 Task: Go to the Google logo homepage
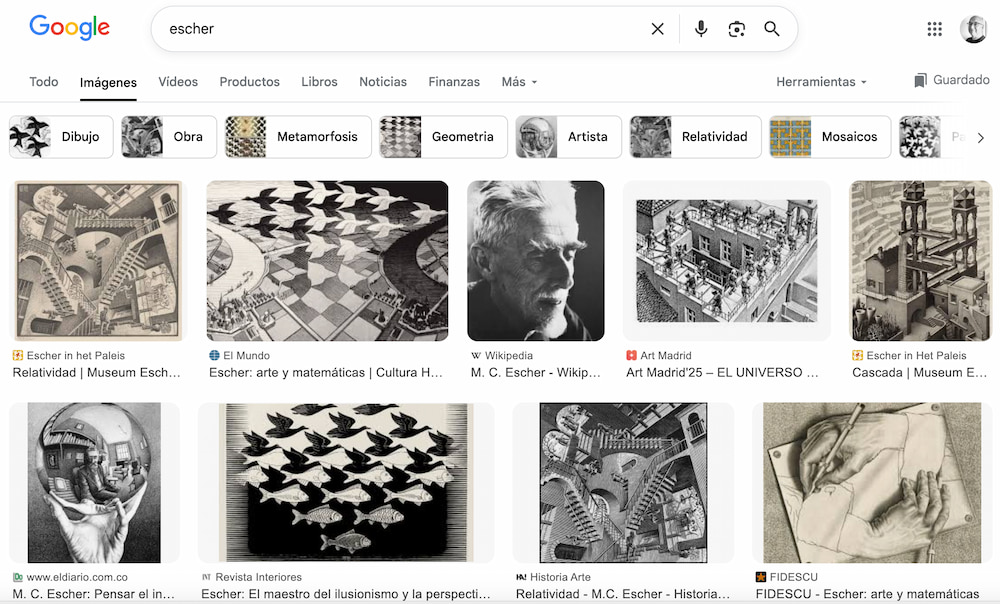point(70,28)
